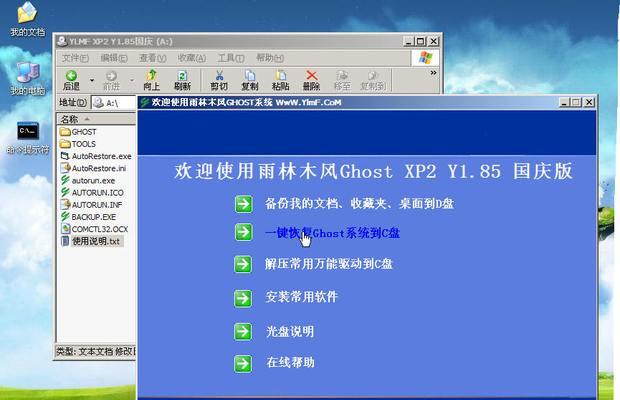This screenshot has width=620, height=400.
Task: Click 一键恢复Ghost系统到C盘 link
Action: pyautogui.click(x=333, y=233)
